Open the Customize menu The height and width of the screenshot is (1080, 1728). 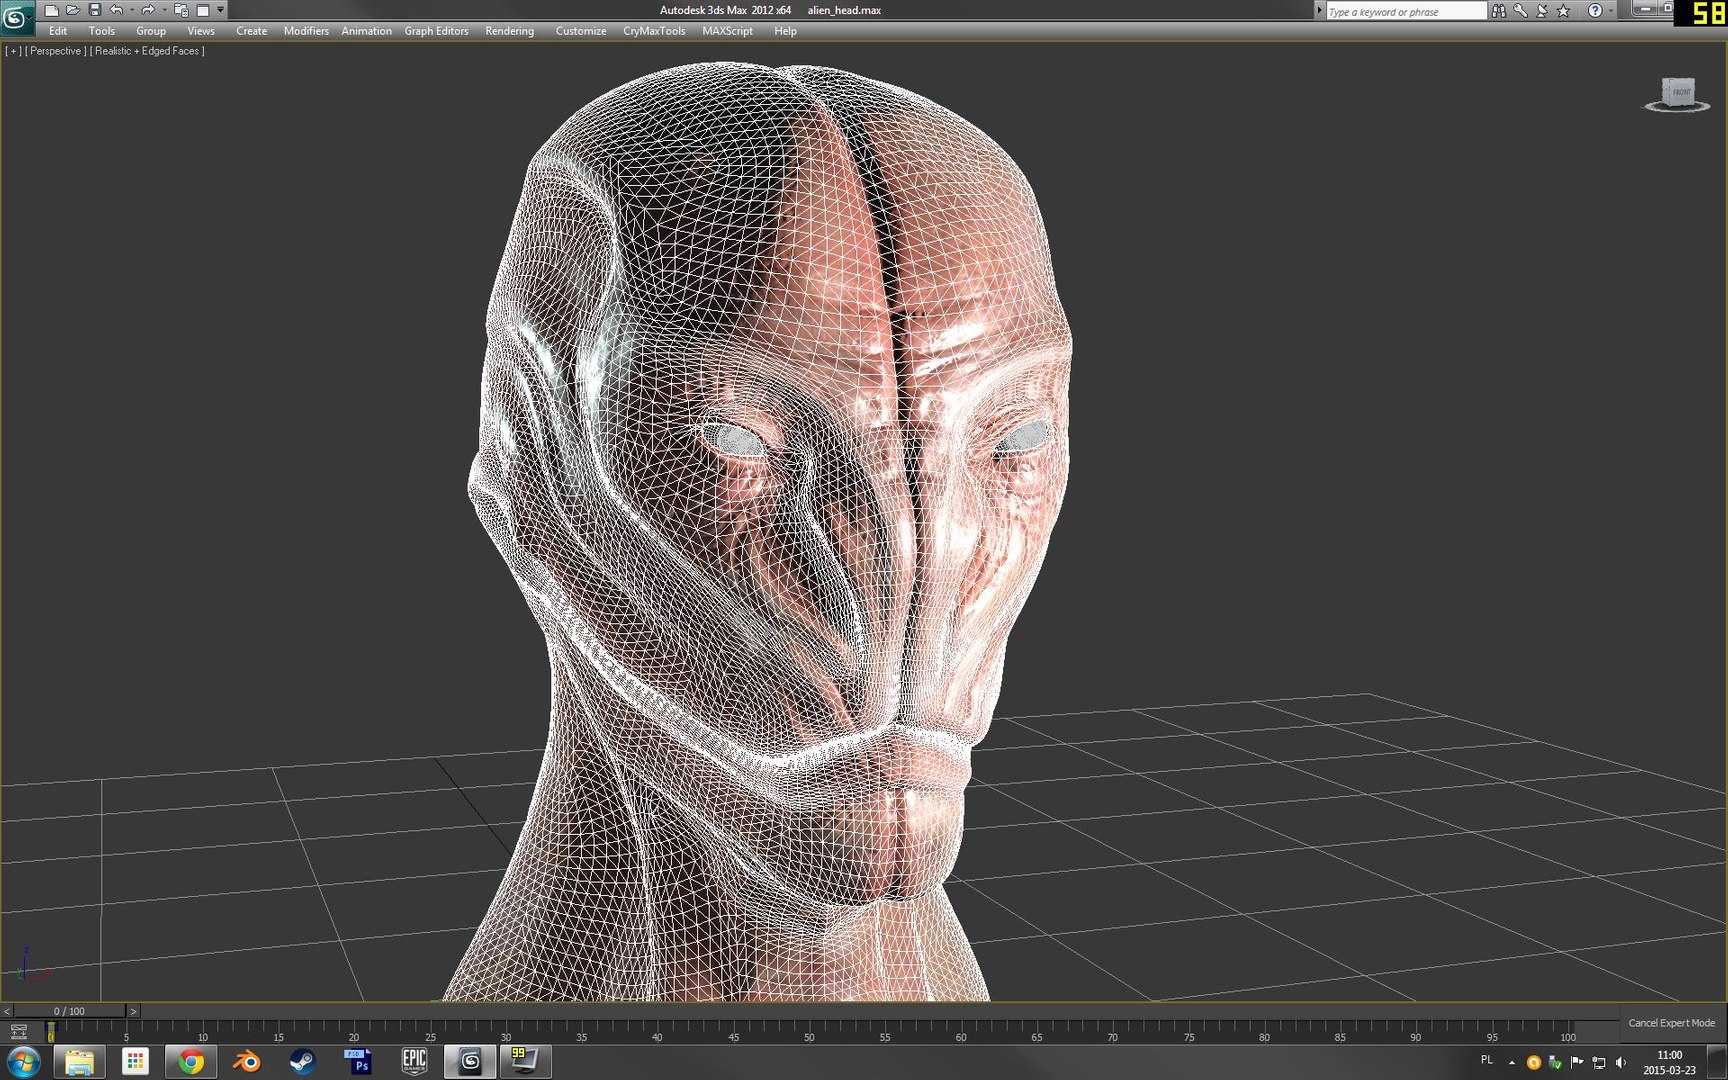[x=581, y=31]
